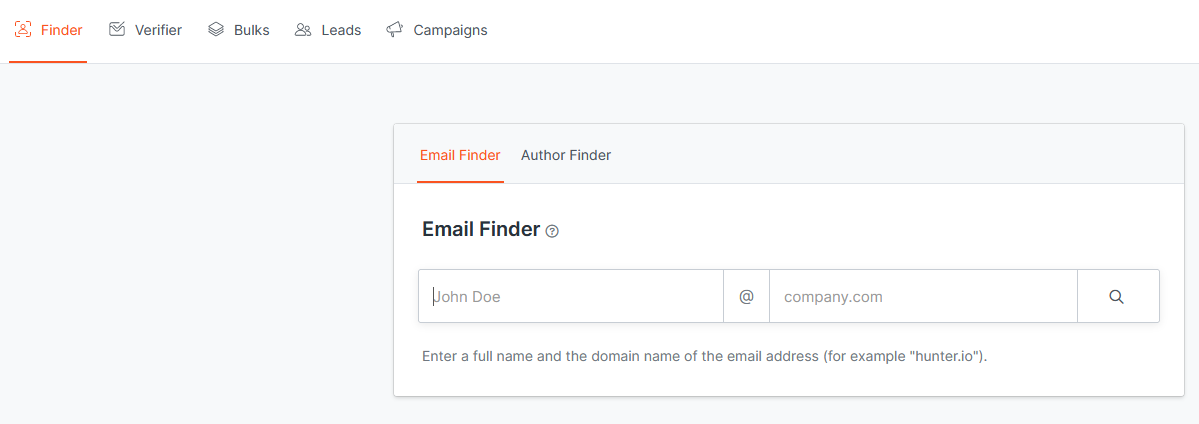1199x424 pixels.
Task: Click the Leads people icon
Action: [303, 29]
